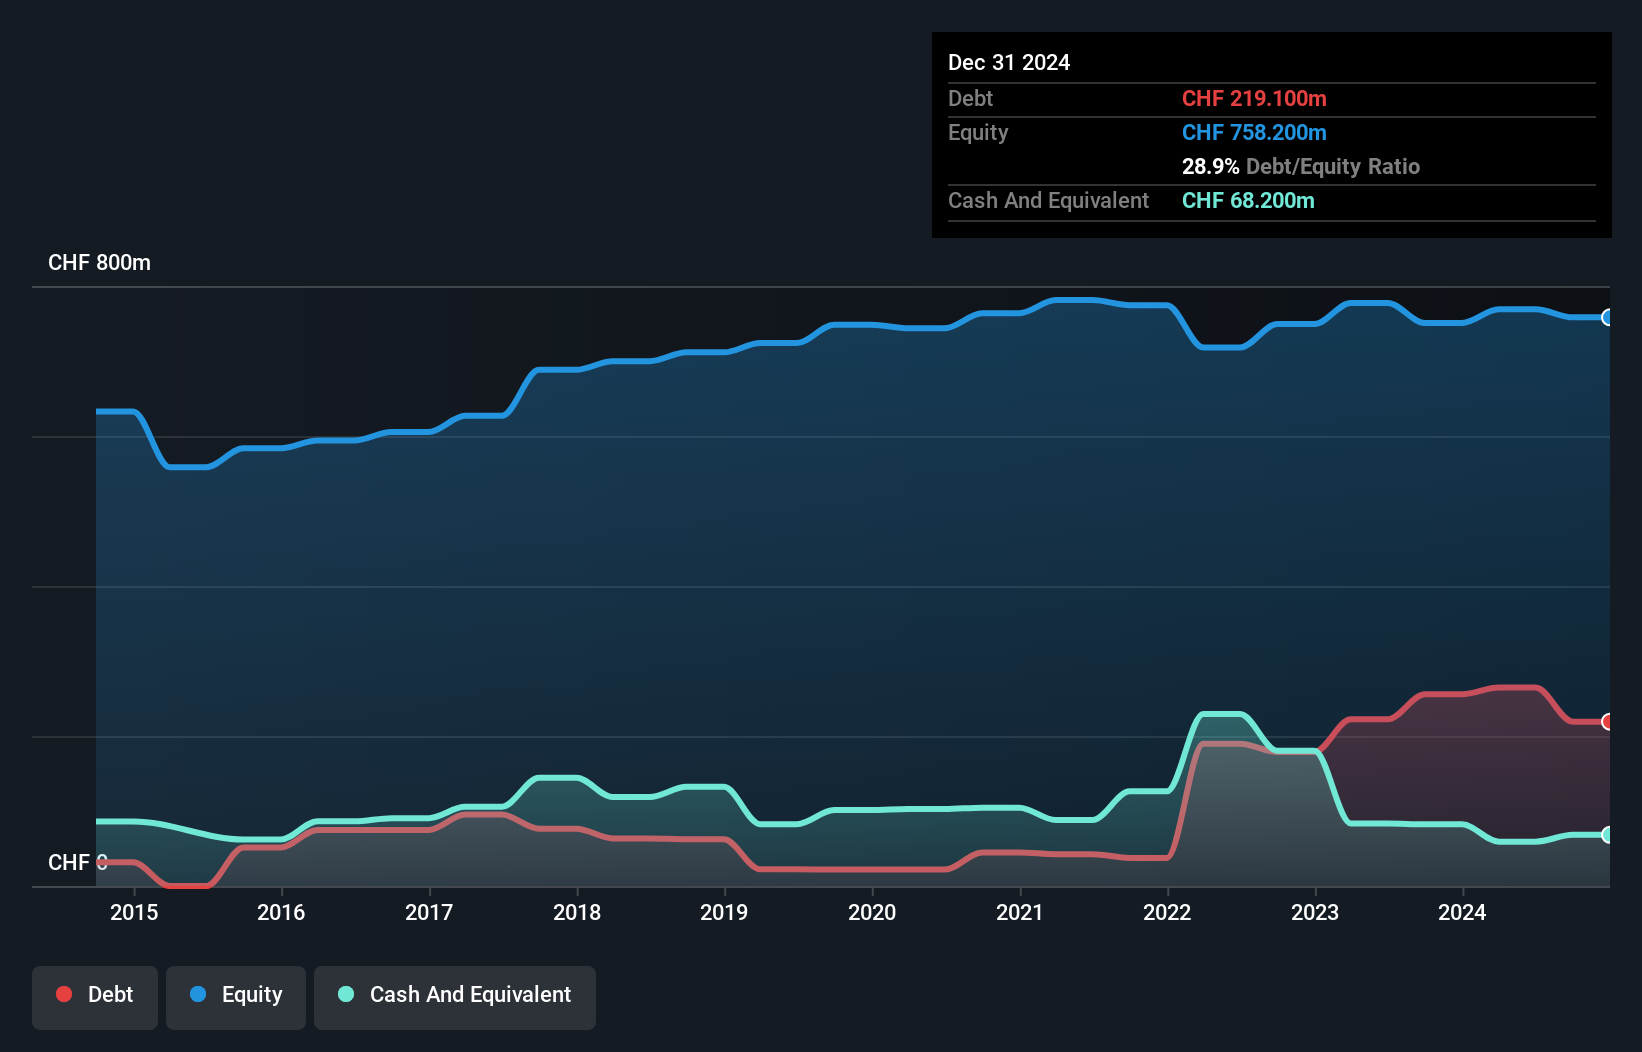This screenshot has height=1052, width=1642.
Task: Click the 2019 x-axis label
Action: coord(724,912)
